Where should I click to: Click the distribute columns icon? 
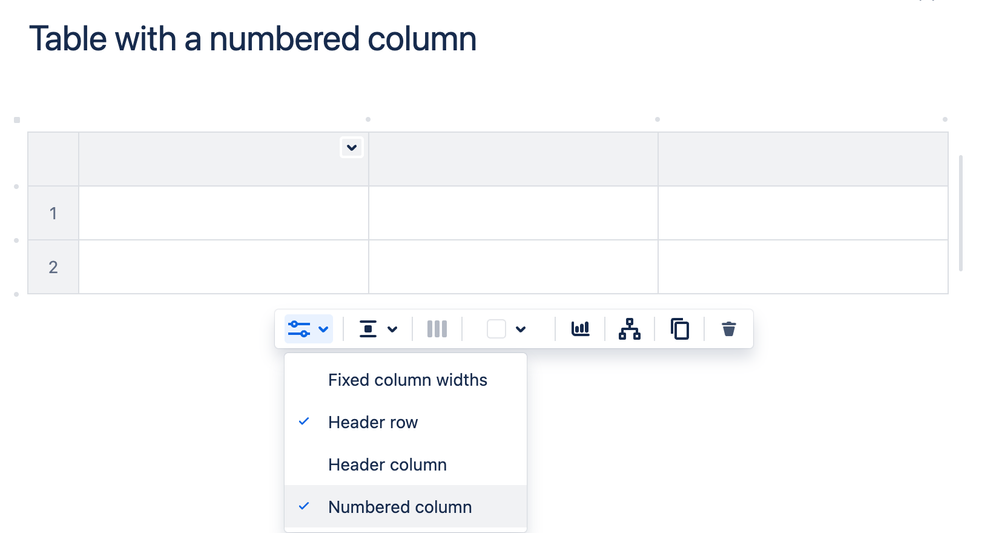click(437, 329)
